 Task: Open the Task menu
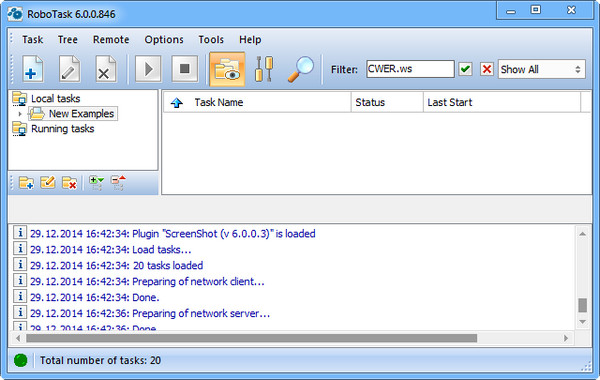[33, 39]
